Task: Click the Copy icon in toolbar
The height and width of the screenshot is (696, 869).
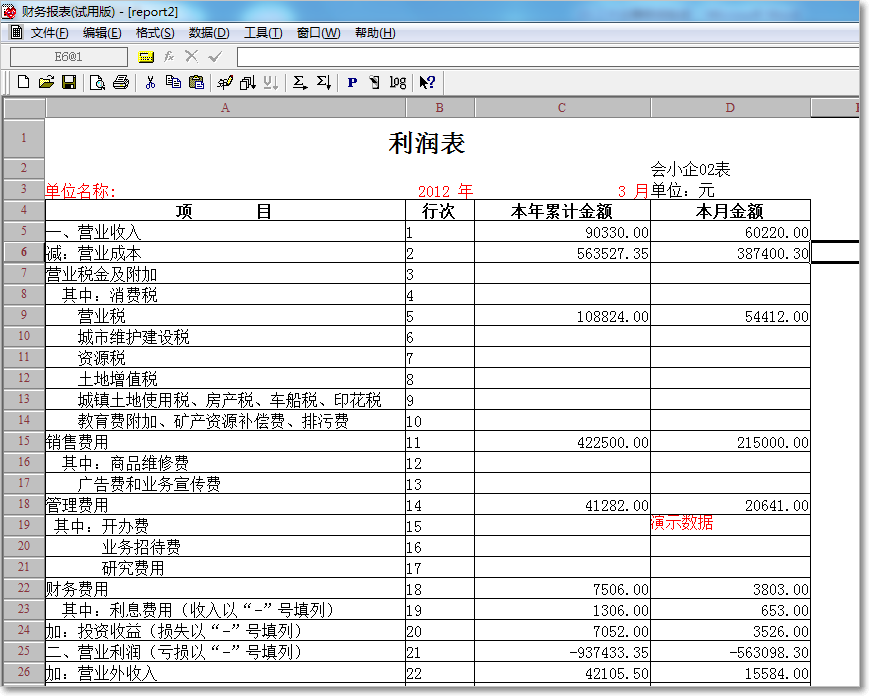Action: (x=173, y=82)
